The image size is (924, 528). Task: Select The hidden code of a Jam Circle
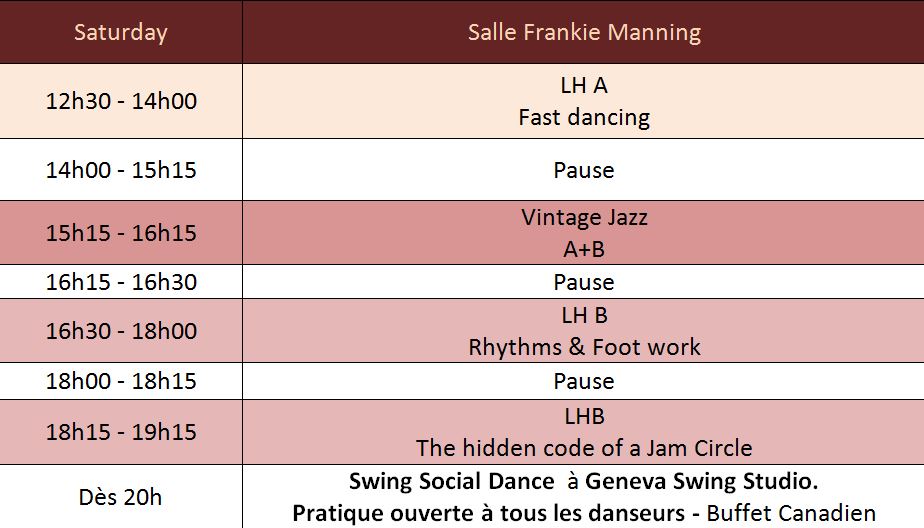click(x=583, y=447)
